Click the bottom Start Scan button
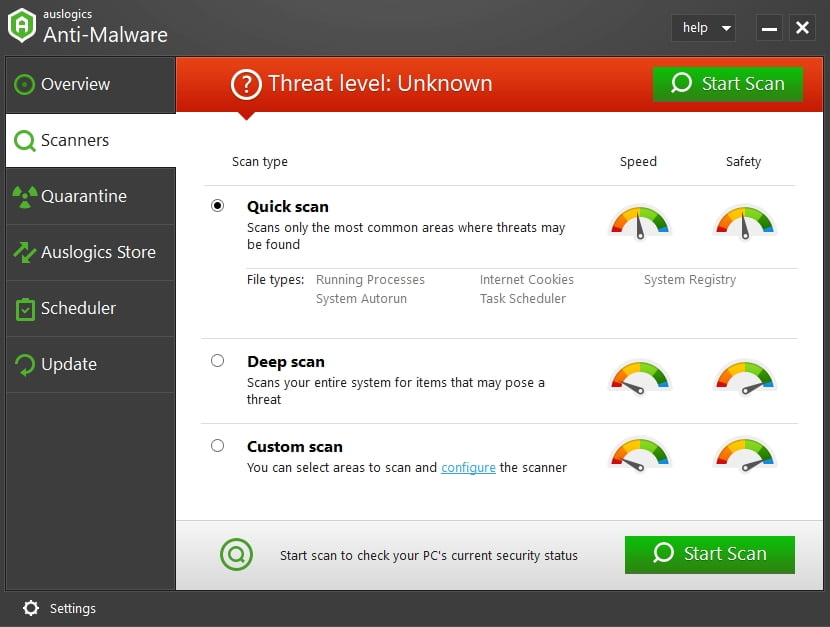This screenshot has width=830, height=627. coord(709,554)
